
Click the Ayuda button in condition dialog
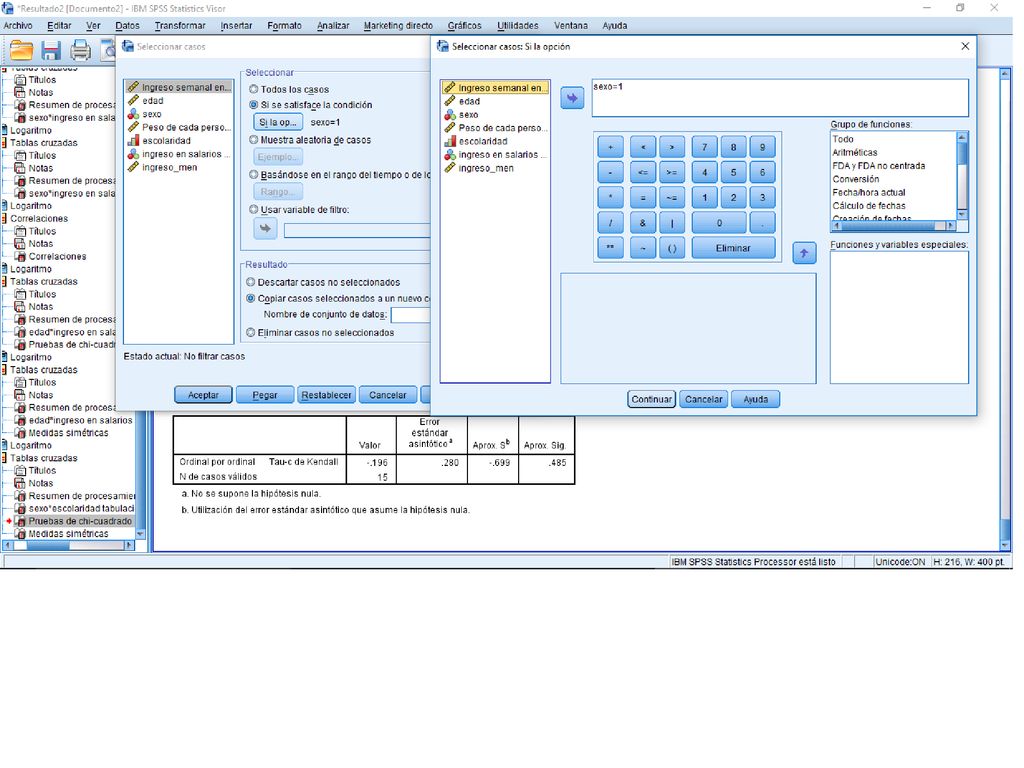[x=756, y=399]
